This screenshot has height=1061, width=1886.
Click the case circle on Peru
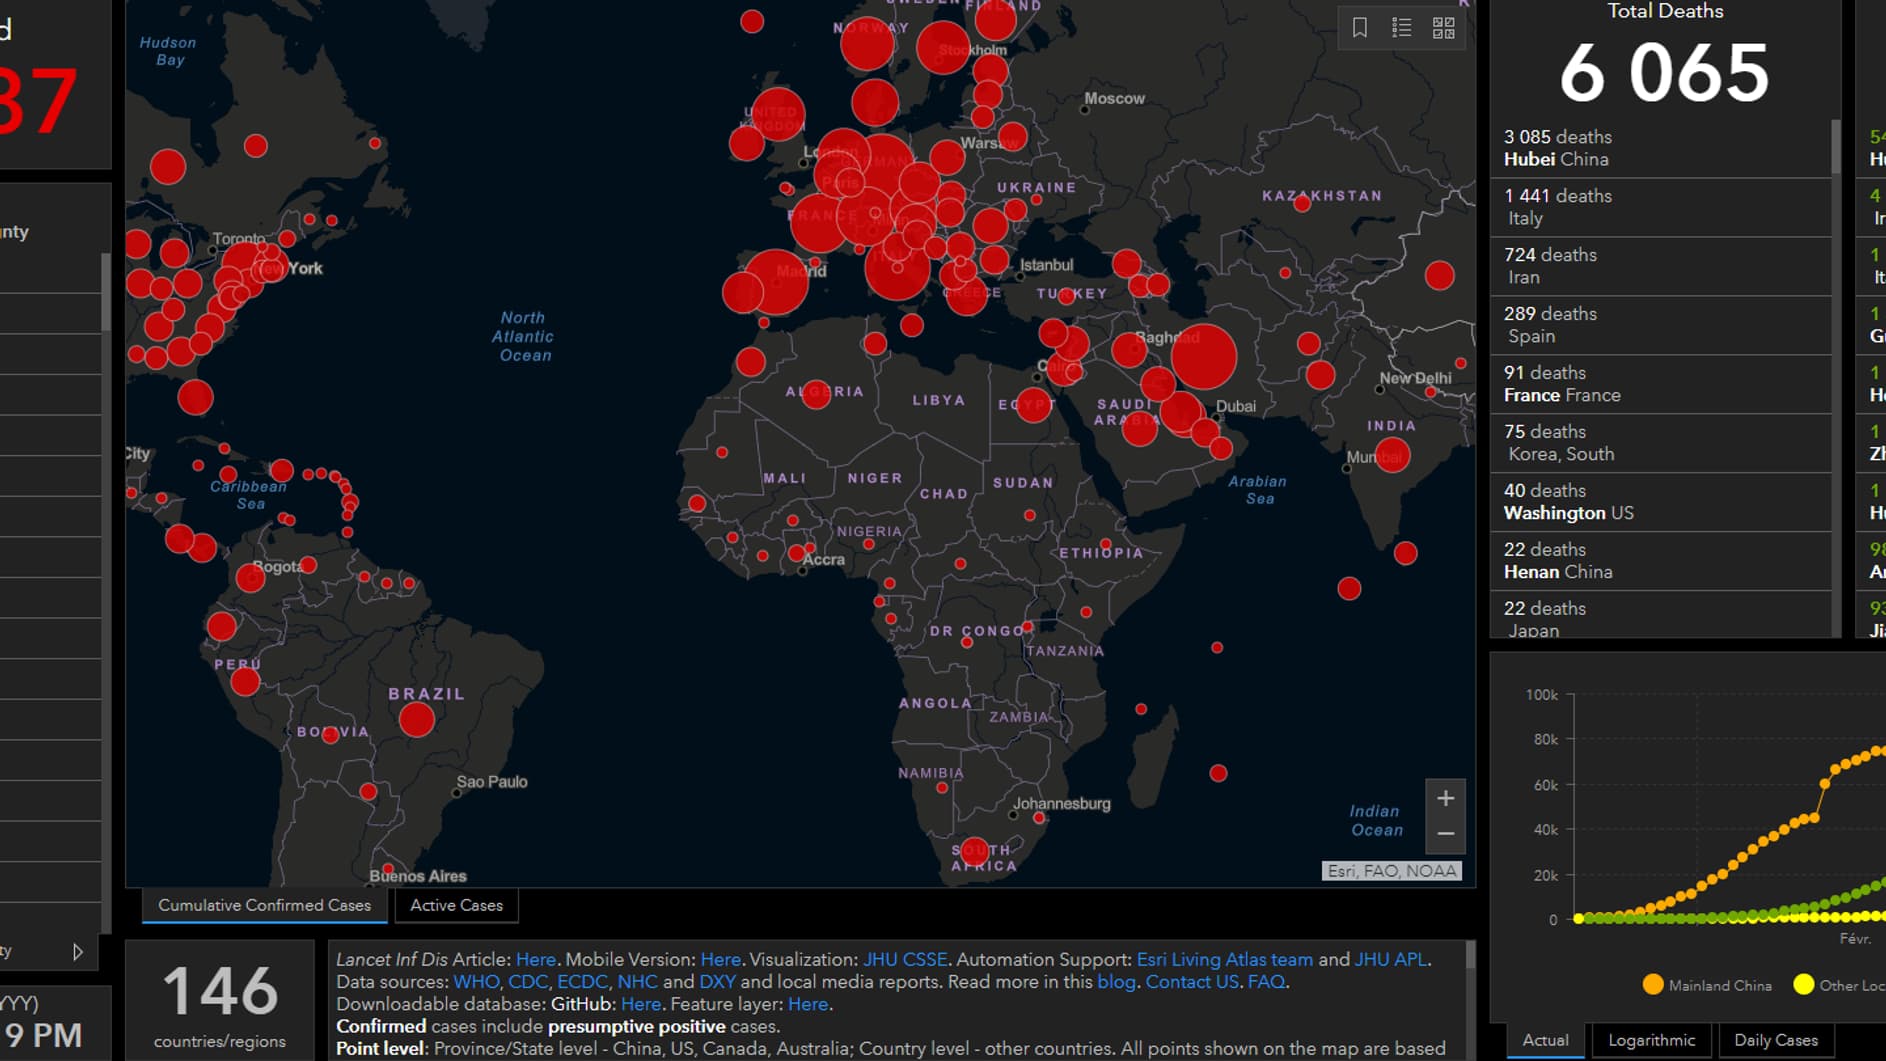[245, 682]
